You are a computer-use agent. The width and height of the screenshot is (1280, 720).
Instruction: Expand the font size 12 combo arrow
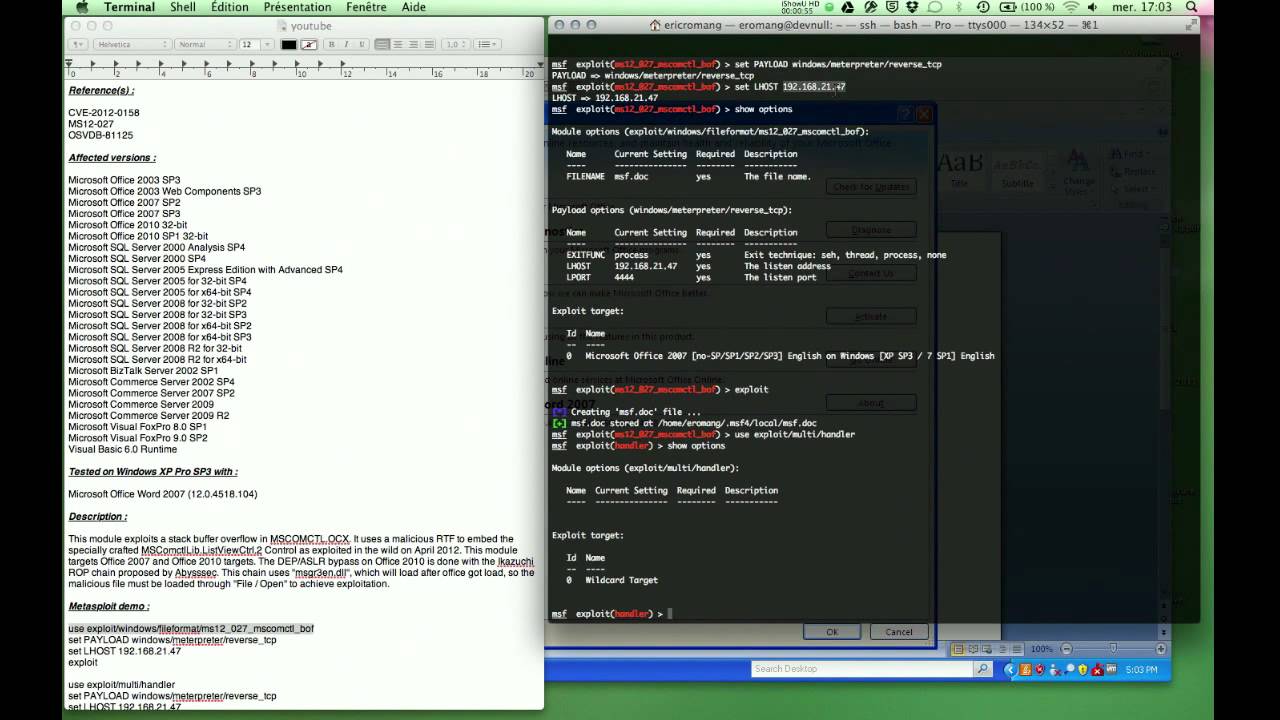coord(267,44)
